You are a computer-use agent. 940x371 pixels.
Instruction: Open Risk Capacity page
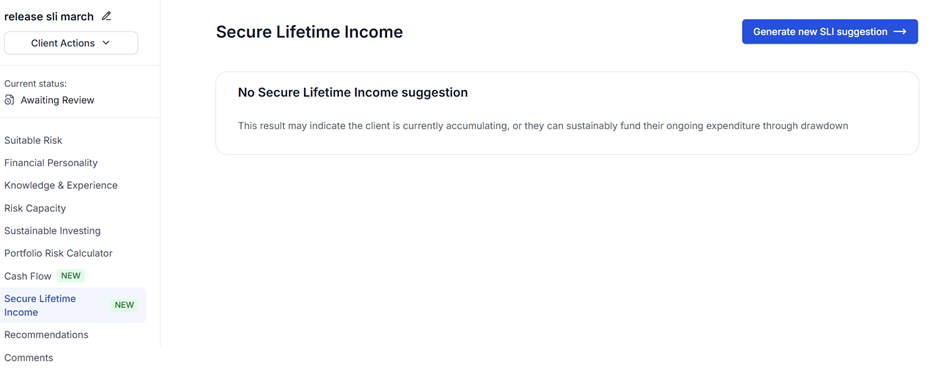click(x=35, y=209)
